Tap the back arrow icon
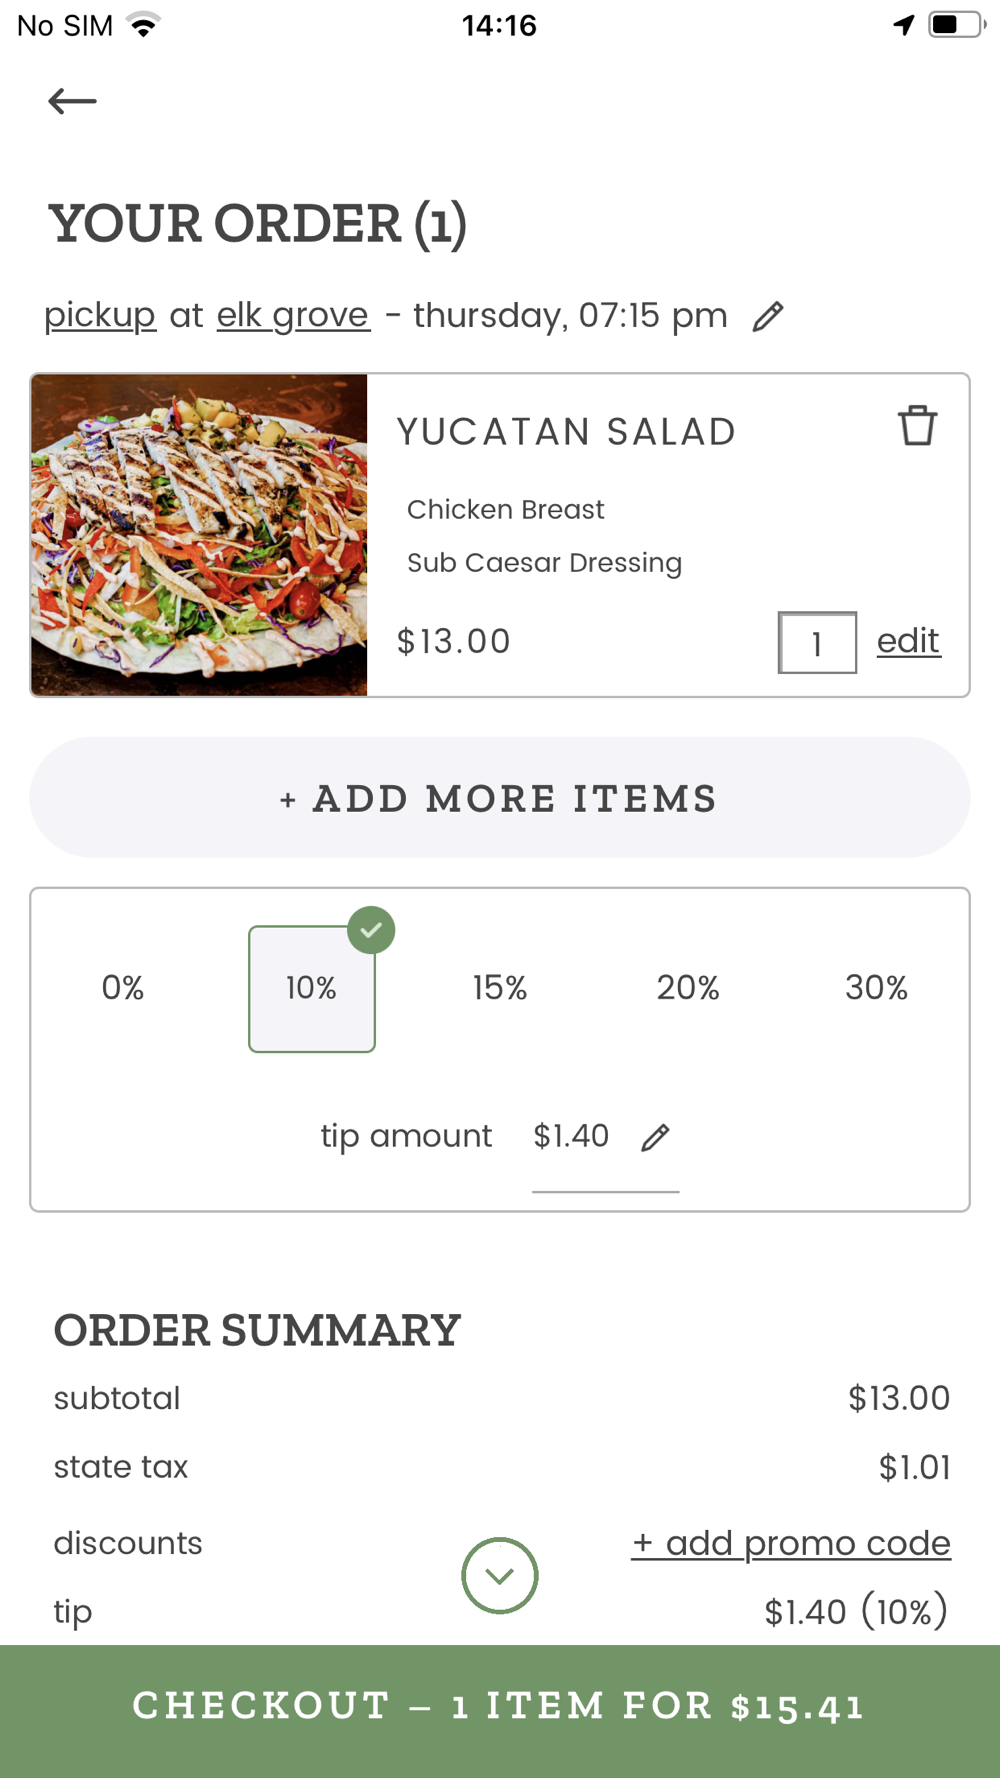This screenshot has width=1000, height=1778. [x=72, y=101]
